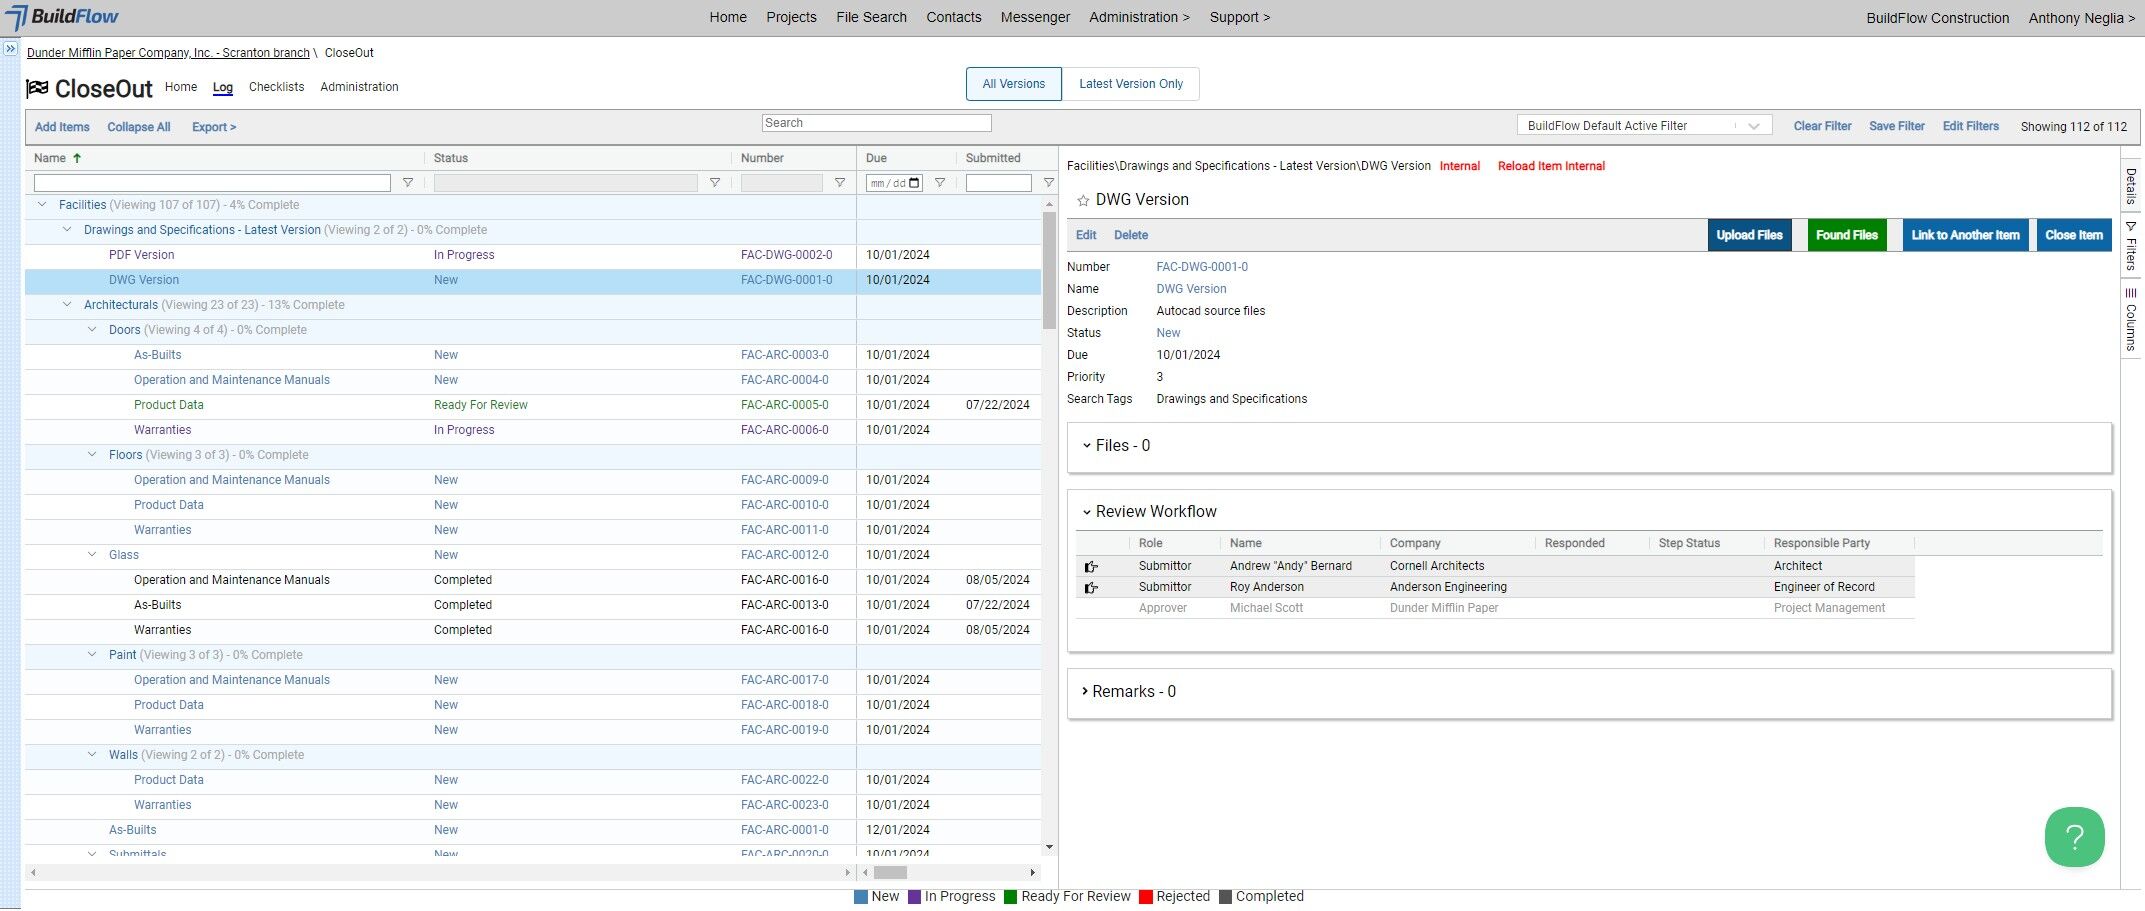The image size is (2145, 911).
Task: Expand the Remarks section
Action: pos(1085,691)
